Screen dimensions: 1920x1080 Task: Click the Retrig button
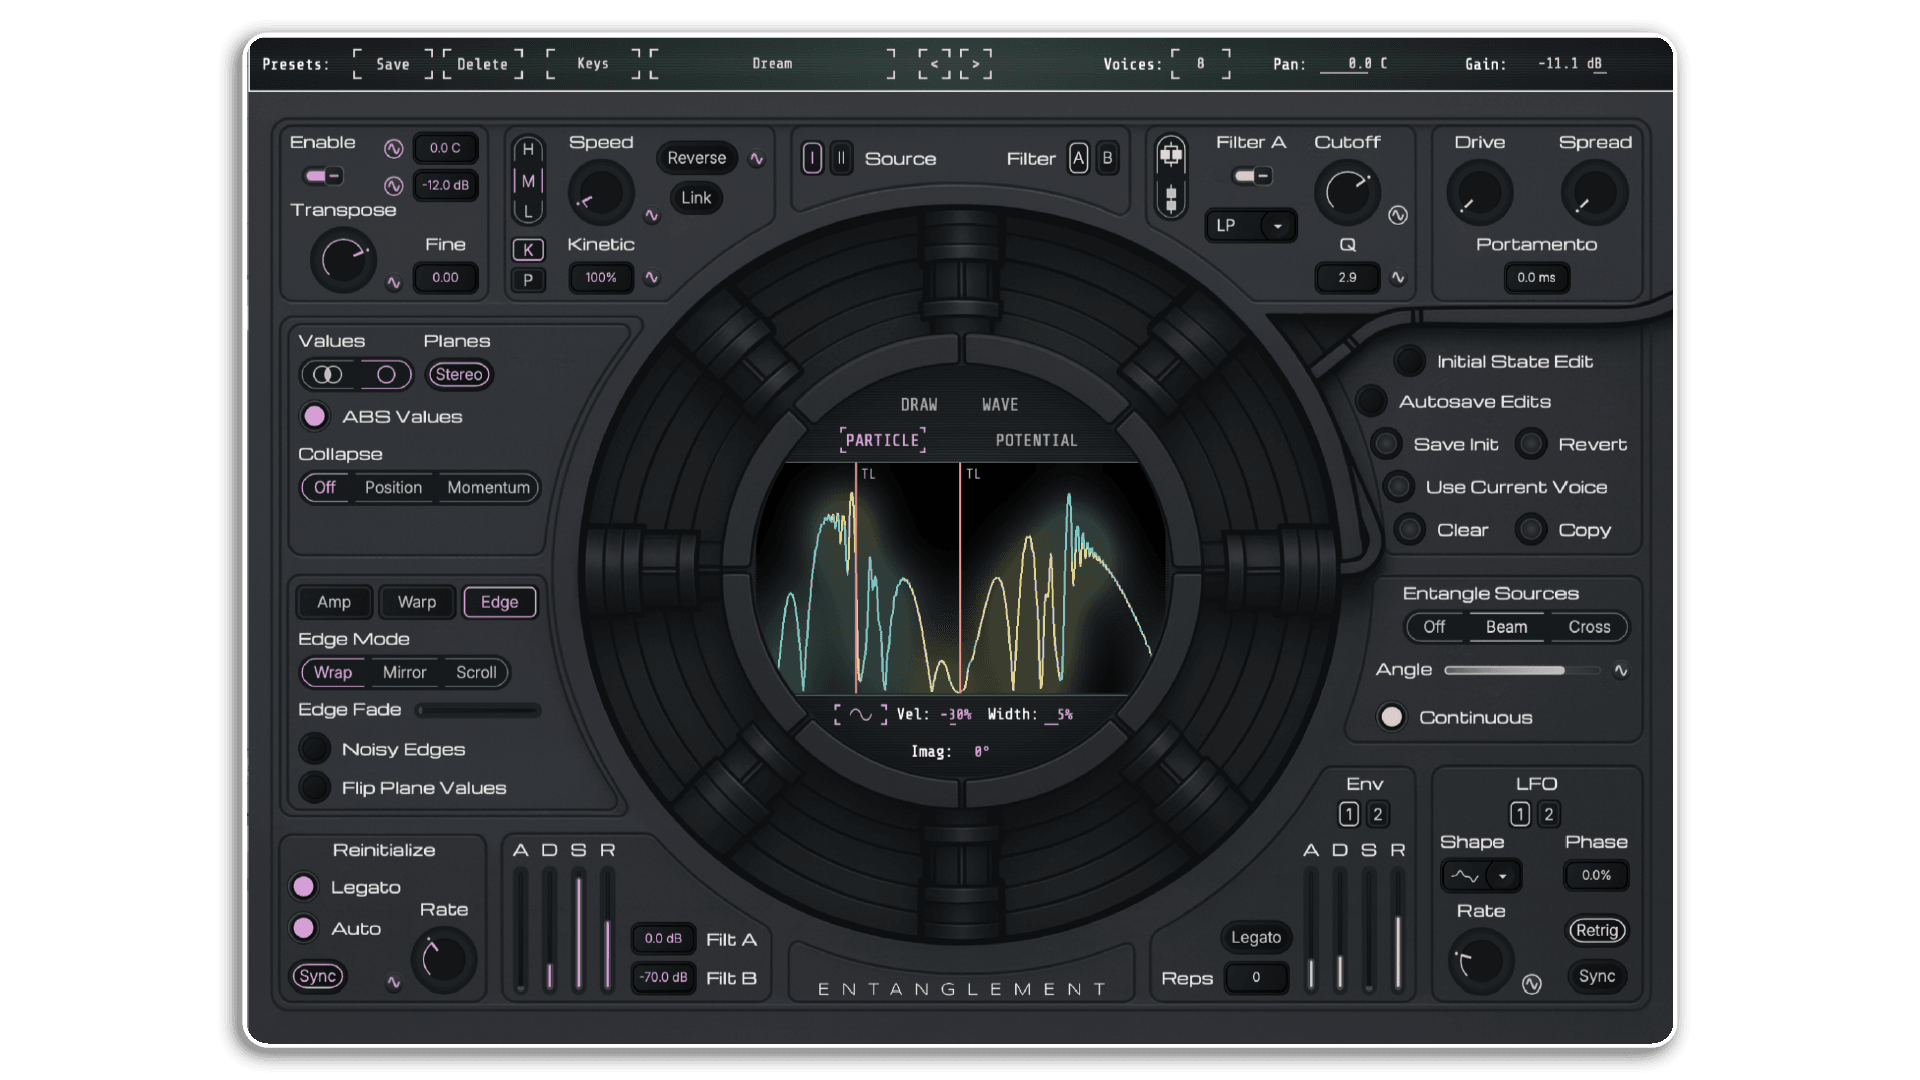[x=1597, y=930]
